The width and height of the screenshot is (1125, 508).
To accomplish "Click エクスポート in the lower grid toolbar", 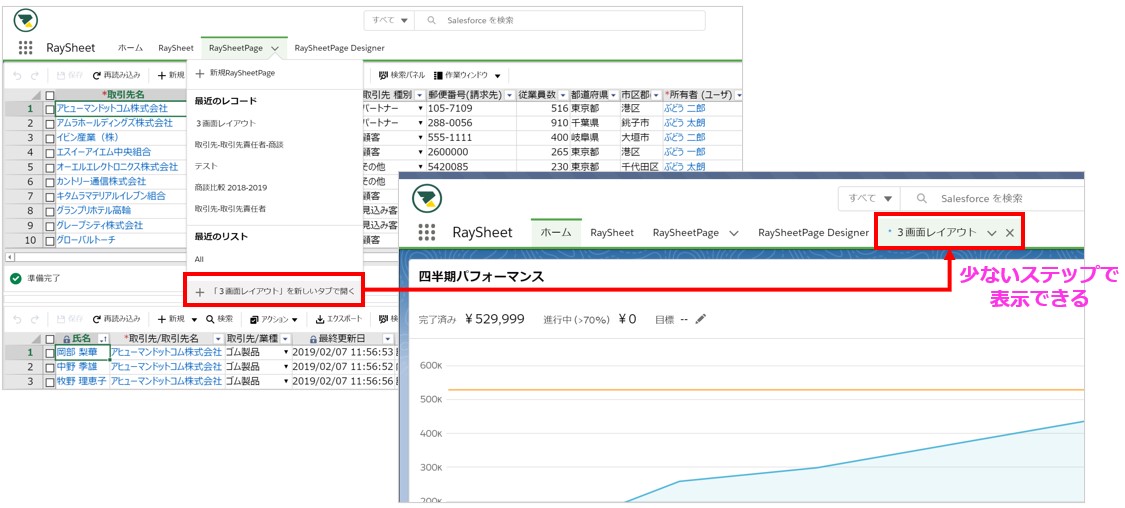I will click(x=339, y=319).
